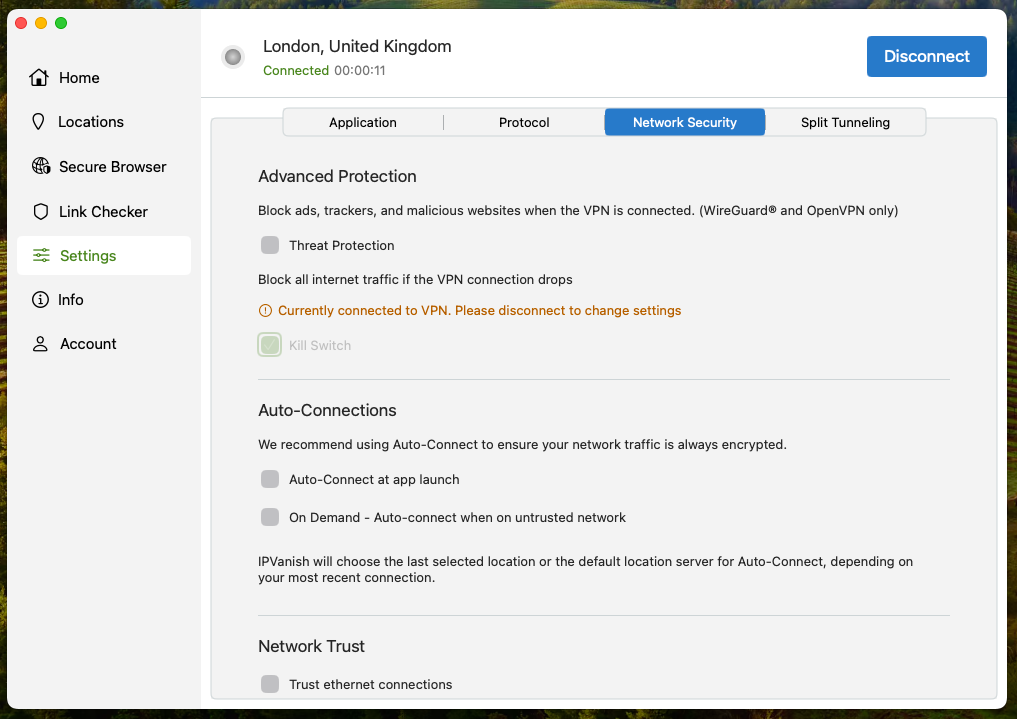Click the yellow minimize window button

41,23
